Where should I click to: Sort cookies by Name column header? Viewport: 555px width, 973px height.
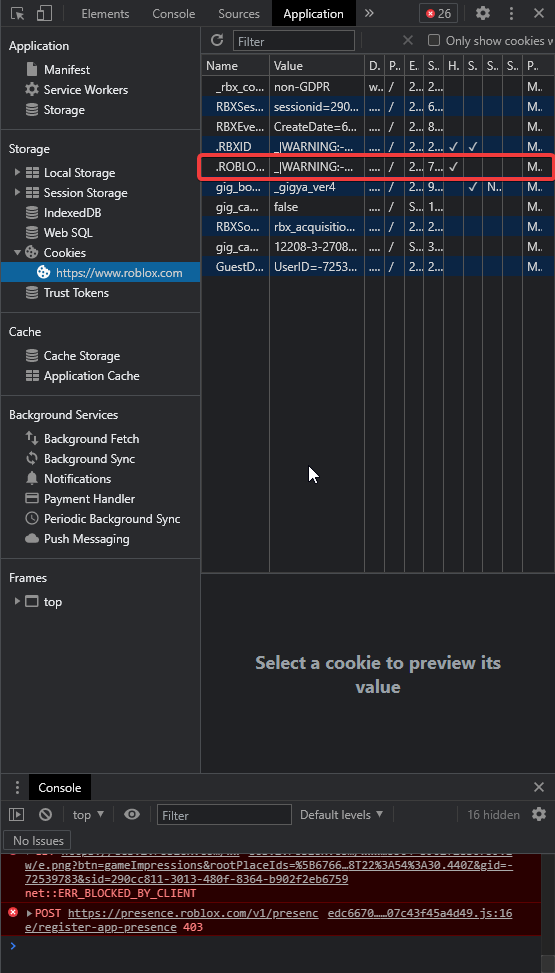(x=235, y=66)
